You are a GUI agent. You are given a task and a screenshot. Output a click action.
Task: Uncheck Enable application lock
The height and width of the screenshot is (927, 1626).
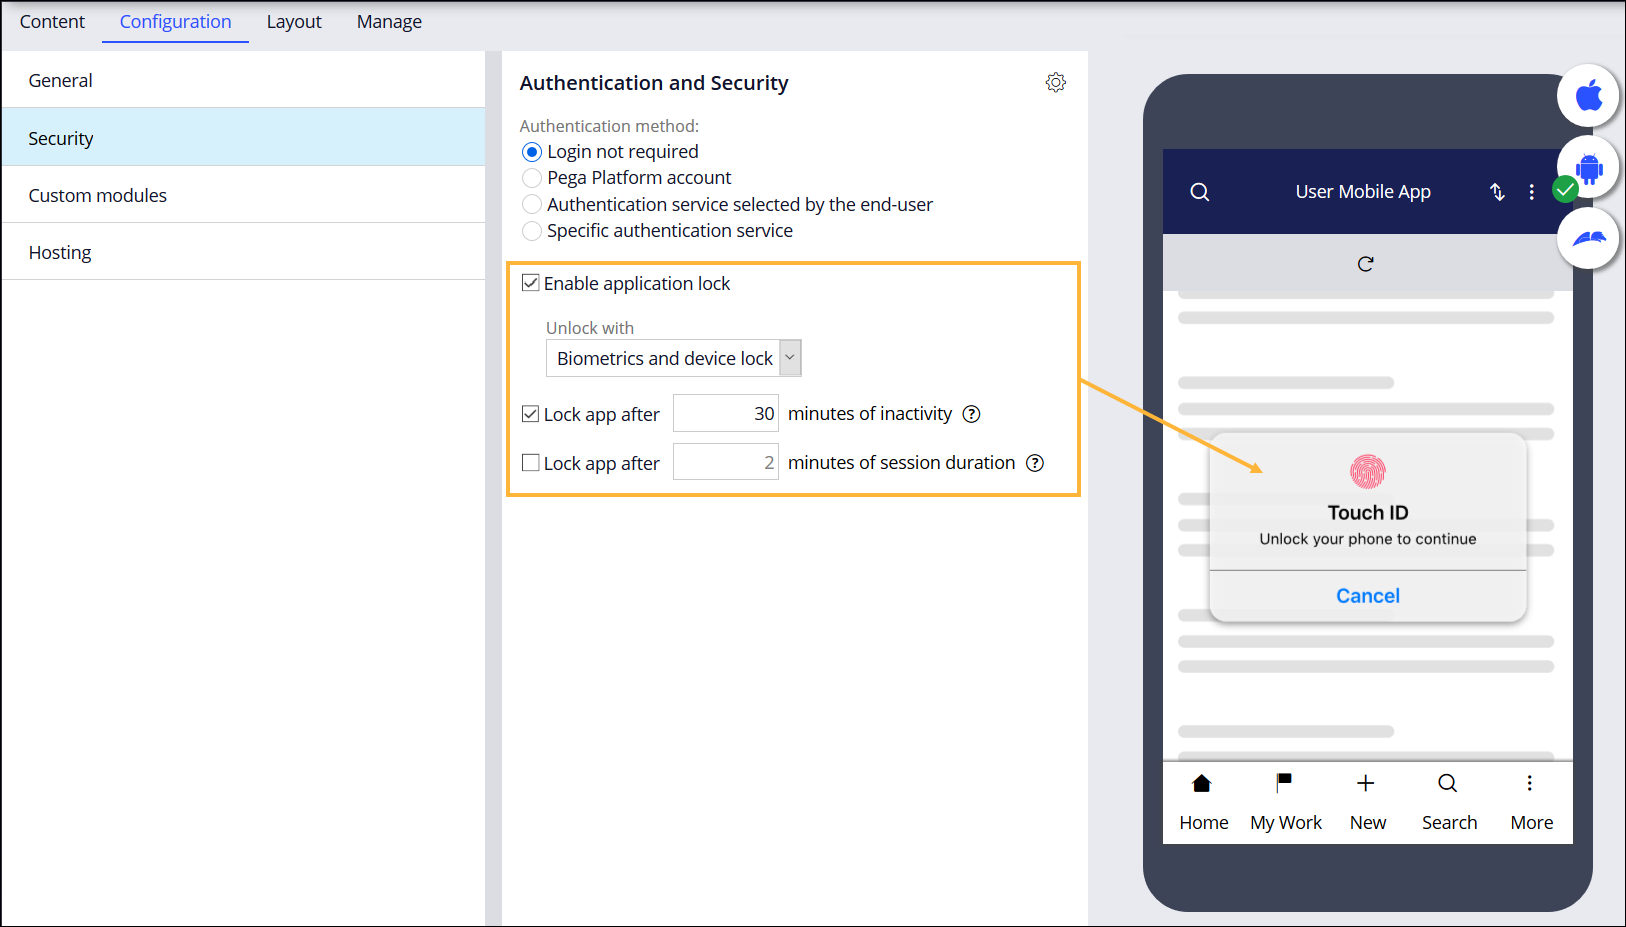click(531, 283)
